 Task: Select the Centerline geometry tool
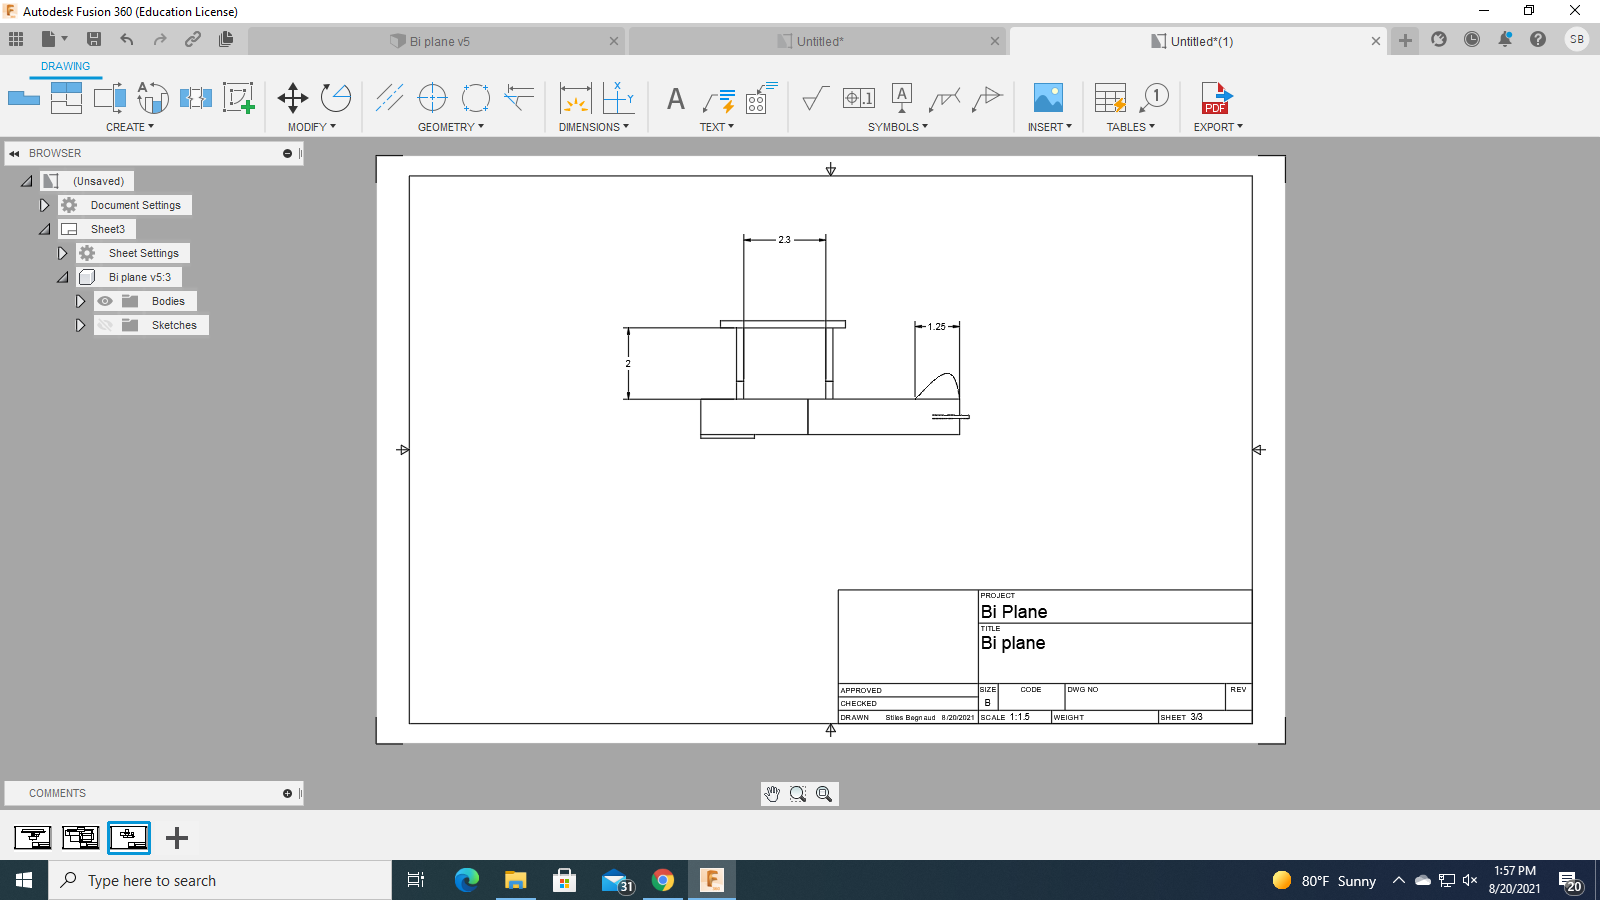(390, 97)
